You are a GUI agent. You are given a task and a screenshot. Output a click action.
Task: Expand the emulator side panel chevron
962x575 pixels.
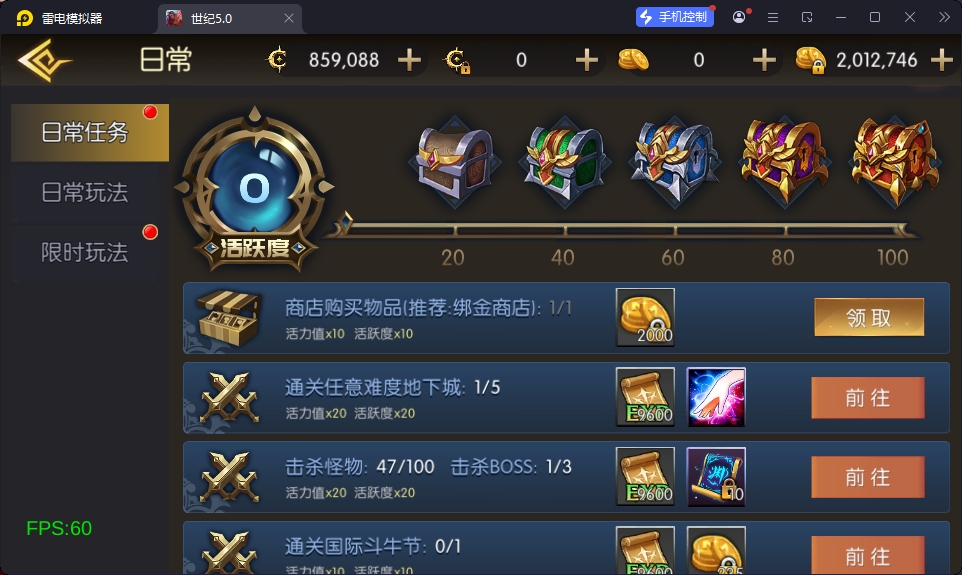point(944,17)
